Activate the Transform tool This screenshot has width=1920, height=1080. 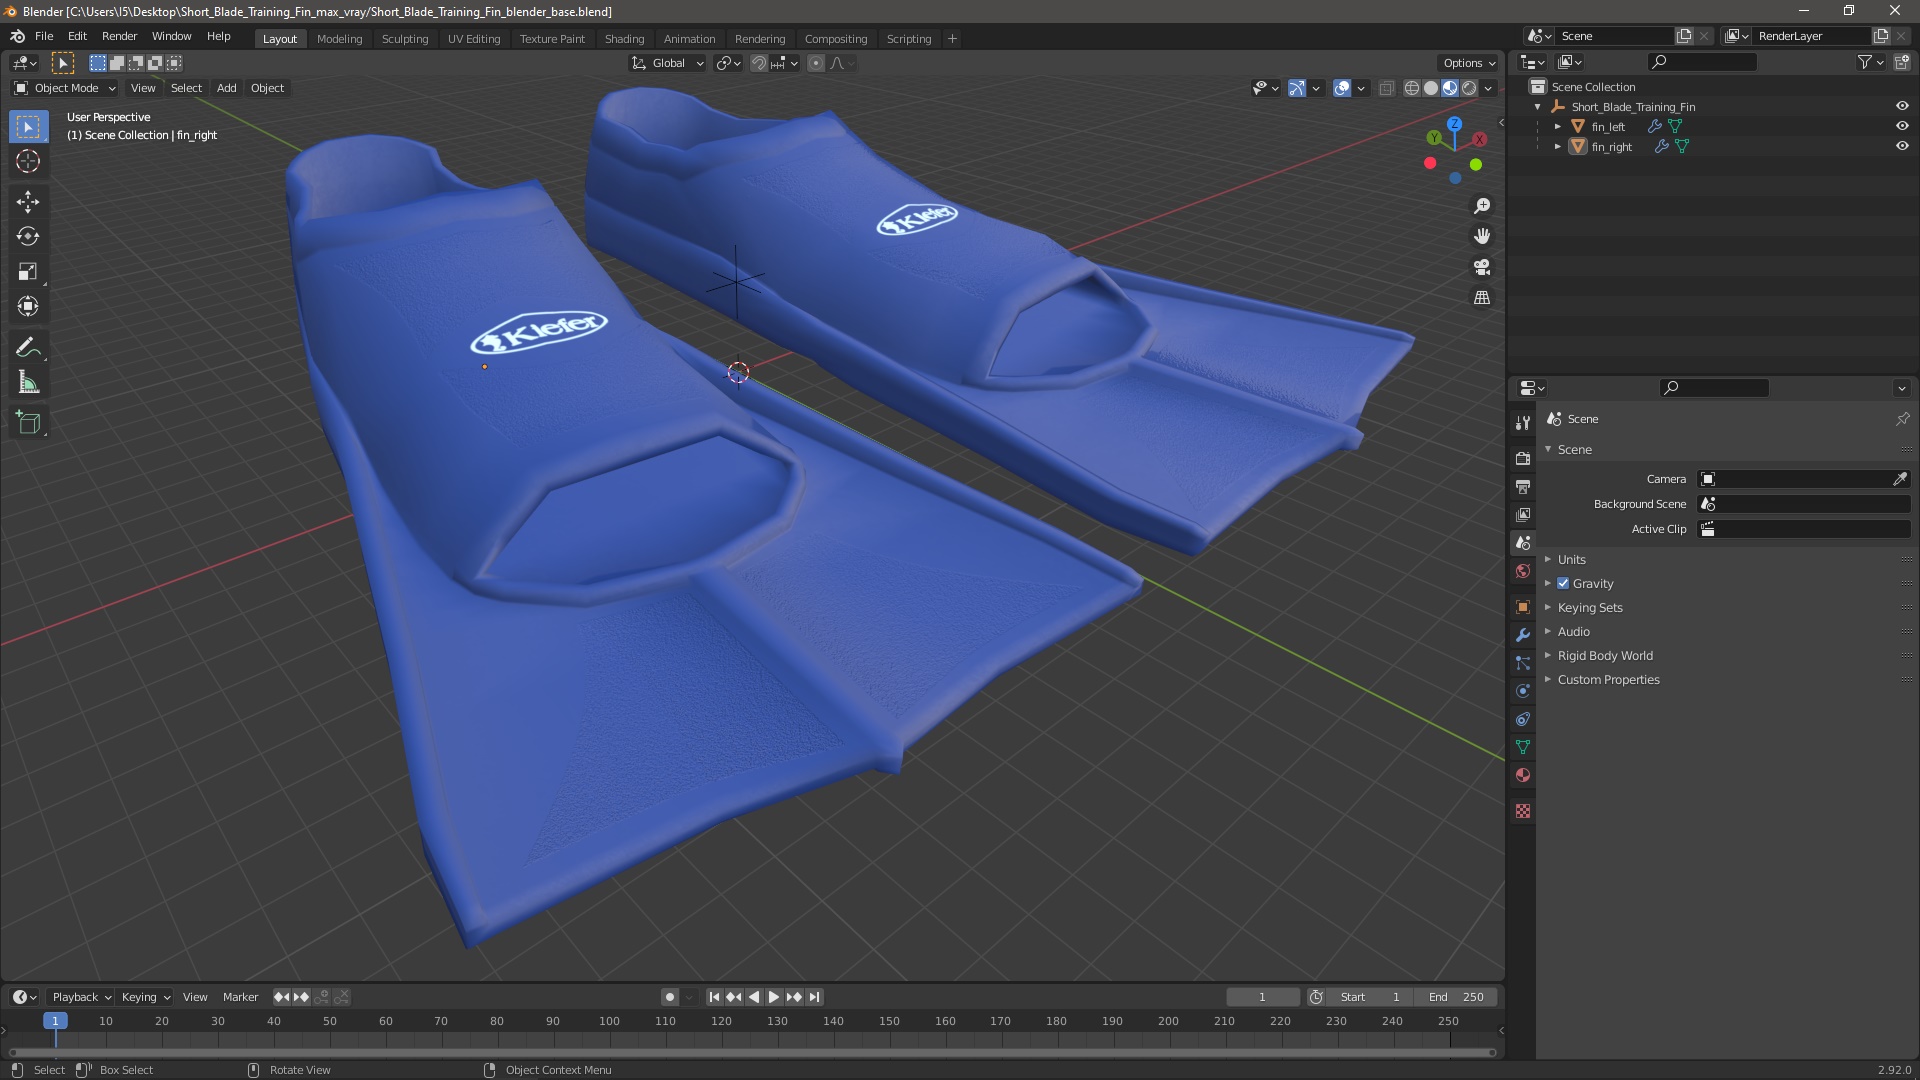coord(28,307)
